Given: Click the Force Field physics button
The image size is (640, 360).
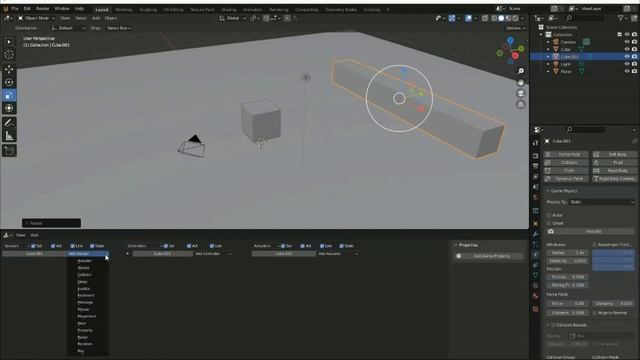Looking at the screenshot, I should [567, 154].
